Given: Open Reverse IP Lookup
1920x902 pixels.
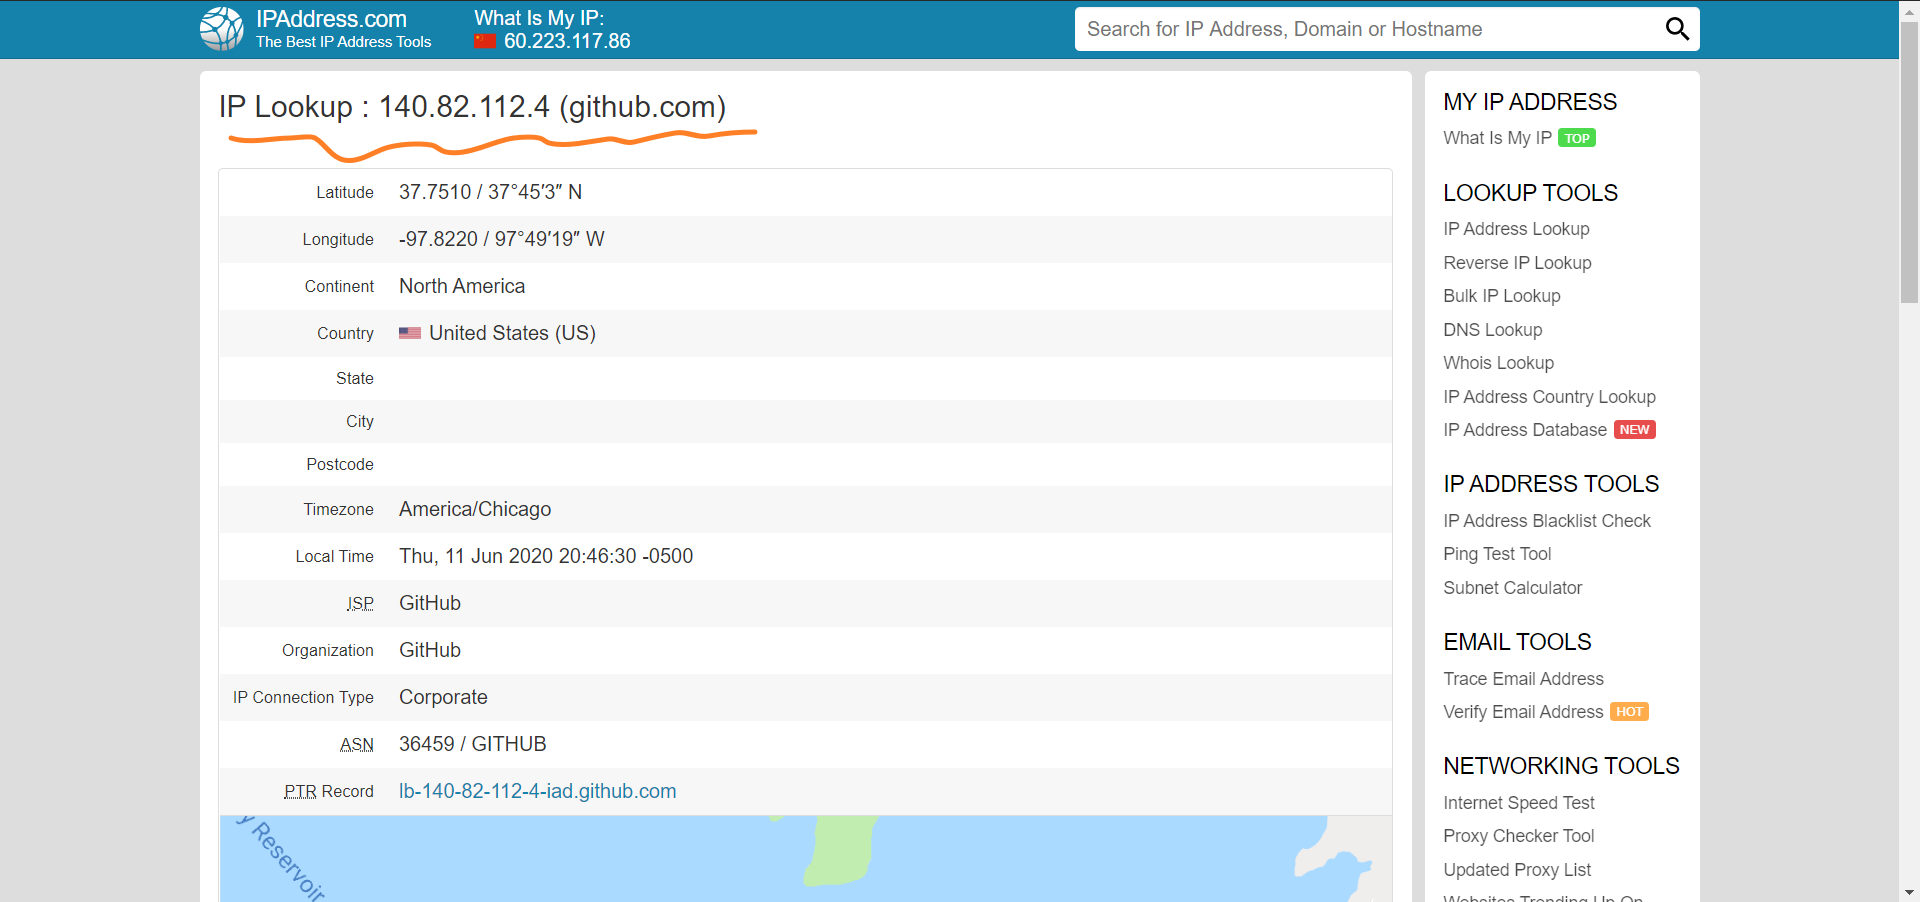Looking at the screenshot, I should tap(1517, 263).
